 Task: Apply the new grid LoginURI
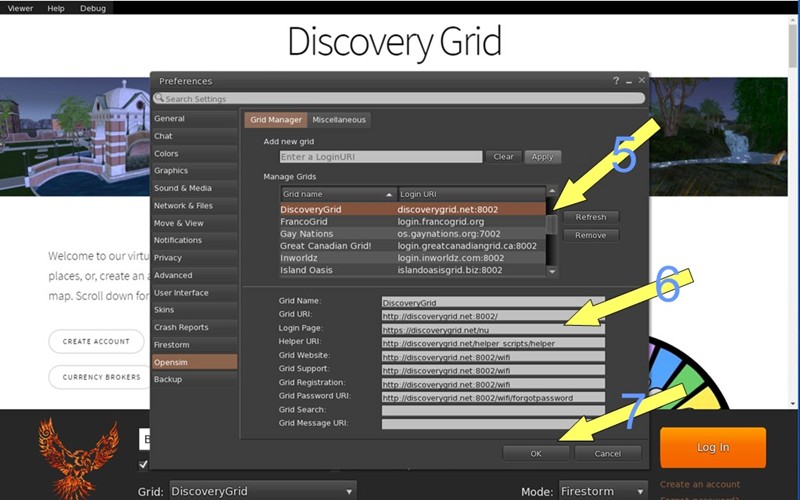(542, 157)
